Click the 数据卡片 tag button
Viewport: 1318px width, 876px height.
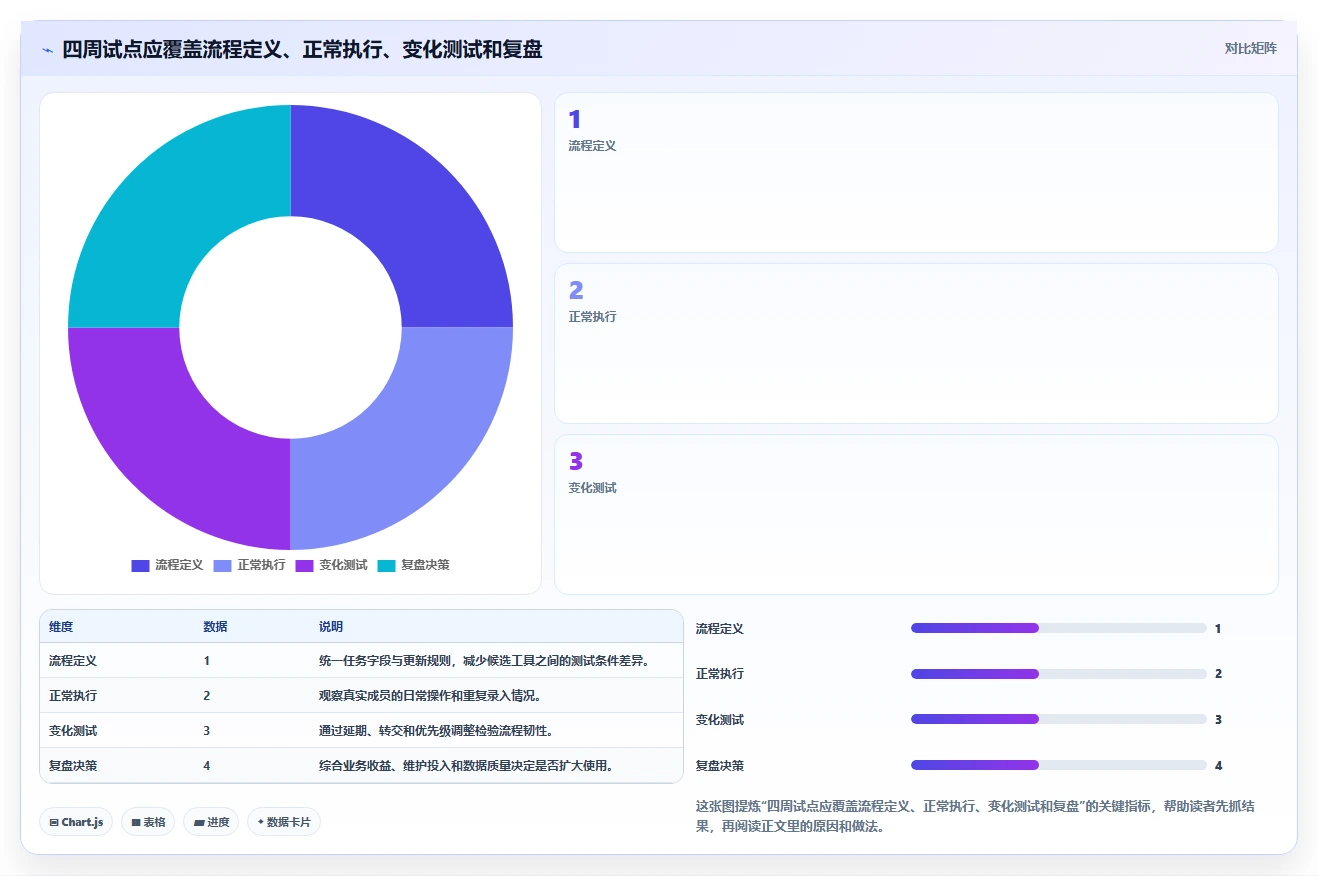[x=284, y=822]
